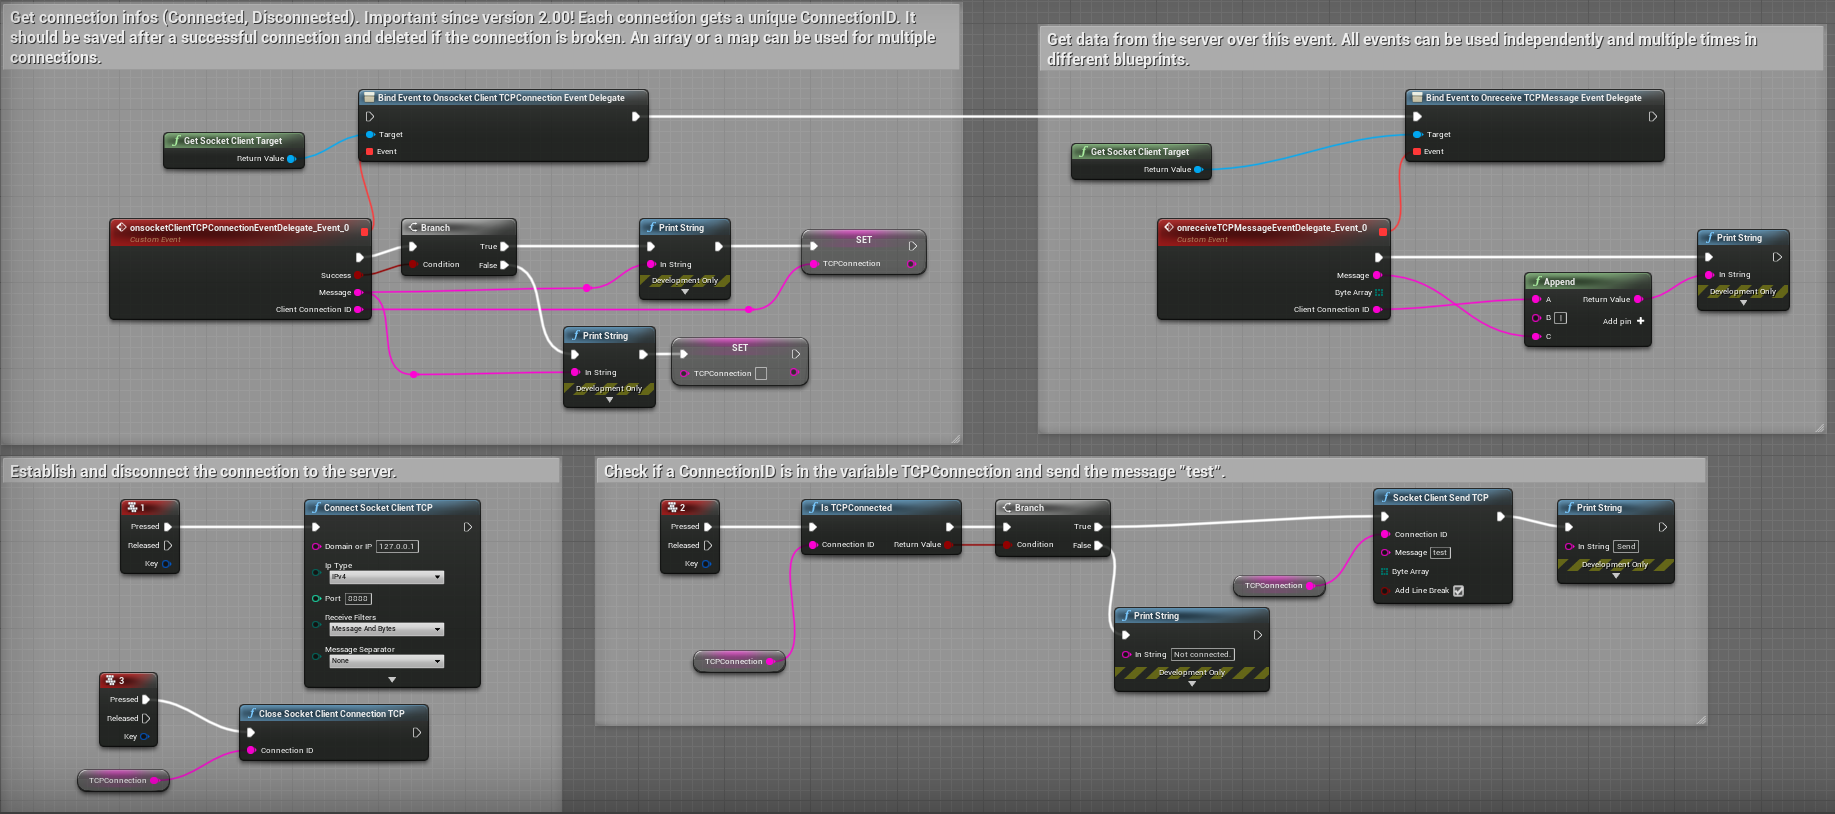1835x814 pixels.
Task: Click custom event icon on onreceiveTCPMessageEventDelegate_Event_0
Action: pyautogui.click(x=1168, y=228)
